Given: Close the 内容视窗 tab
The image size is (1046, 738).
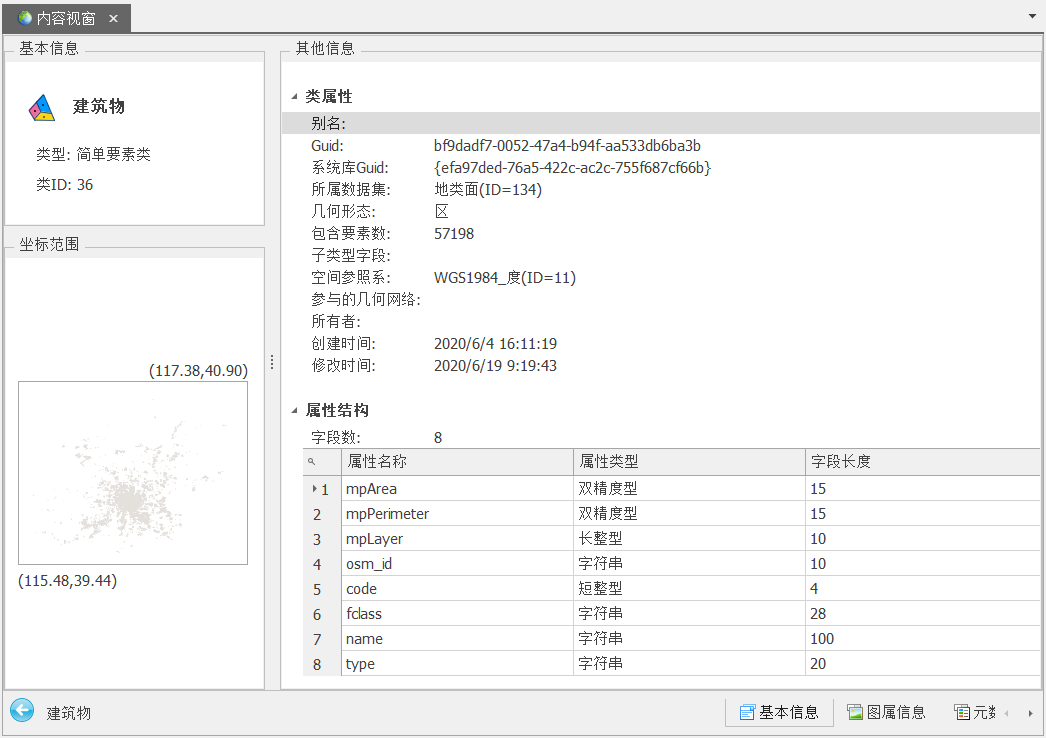Looking at the screenshot, I should coord(113,18).
